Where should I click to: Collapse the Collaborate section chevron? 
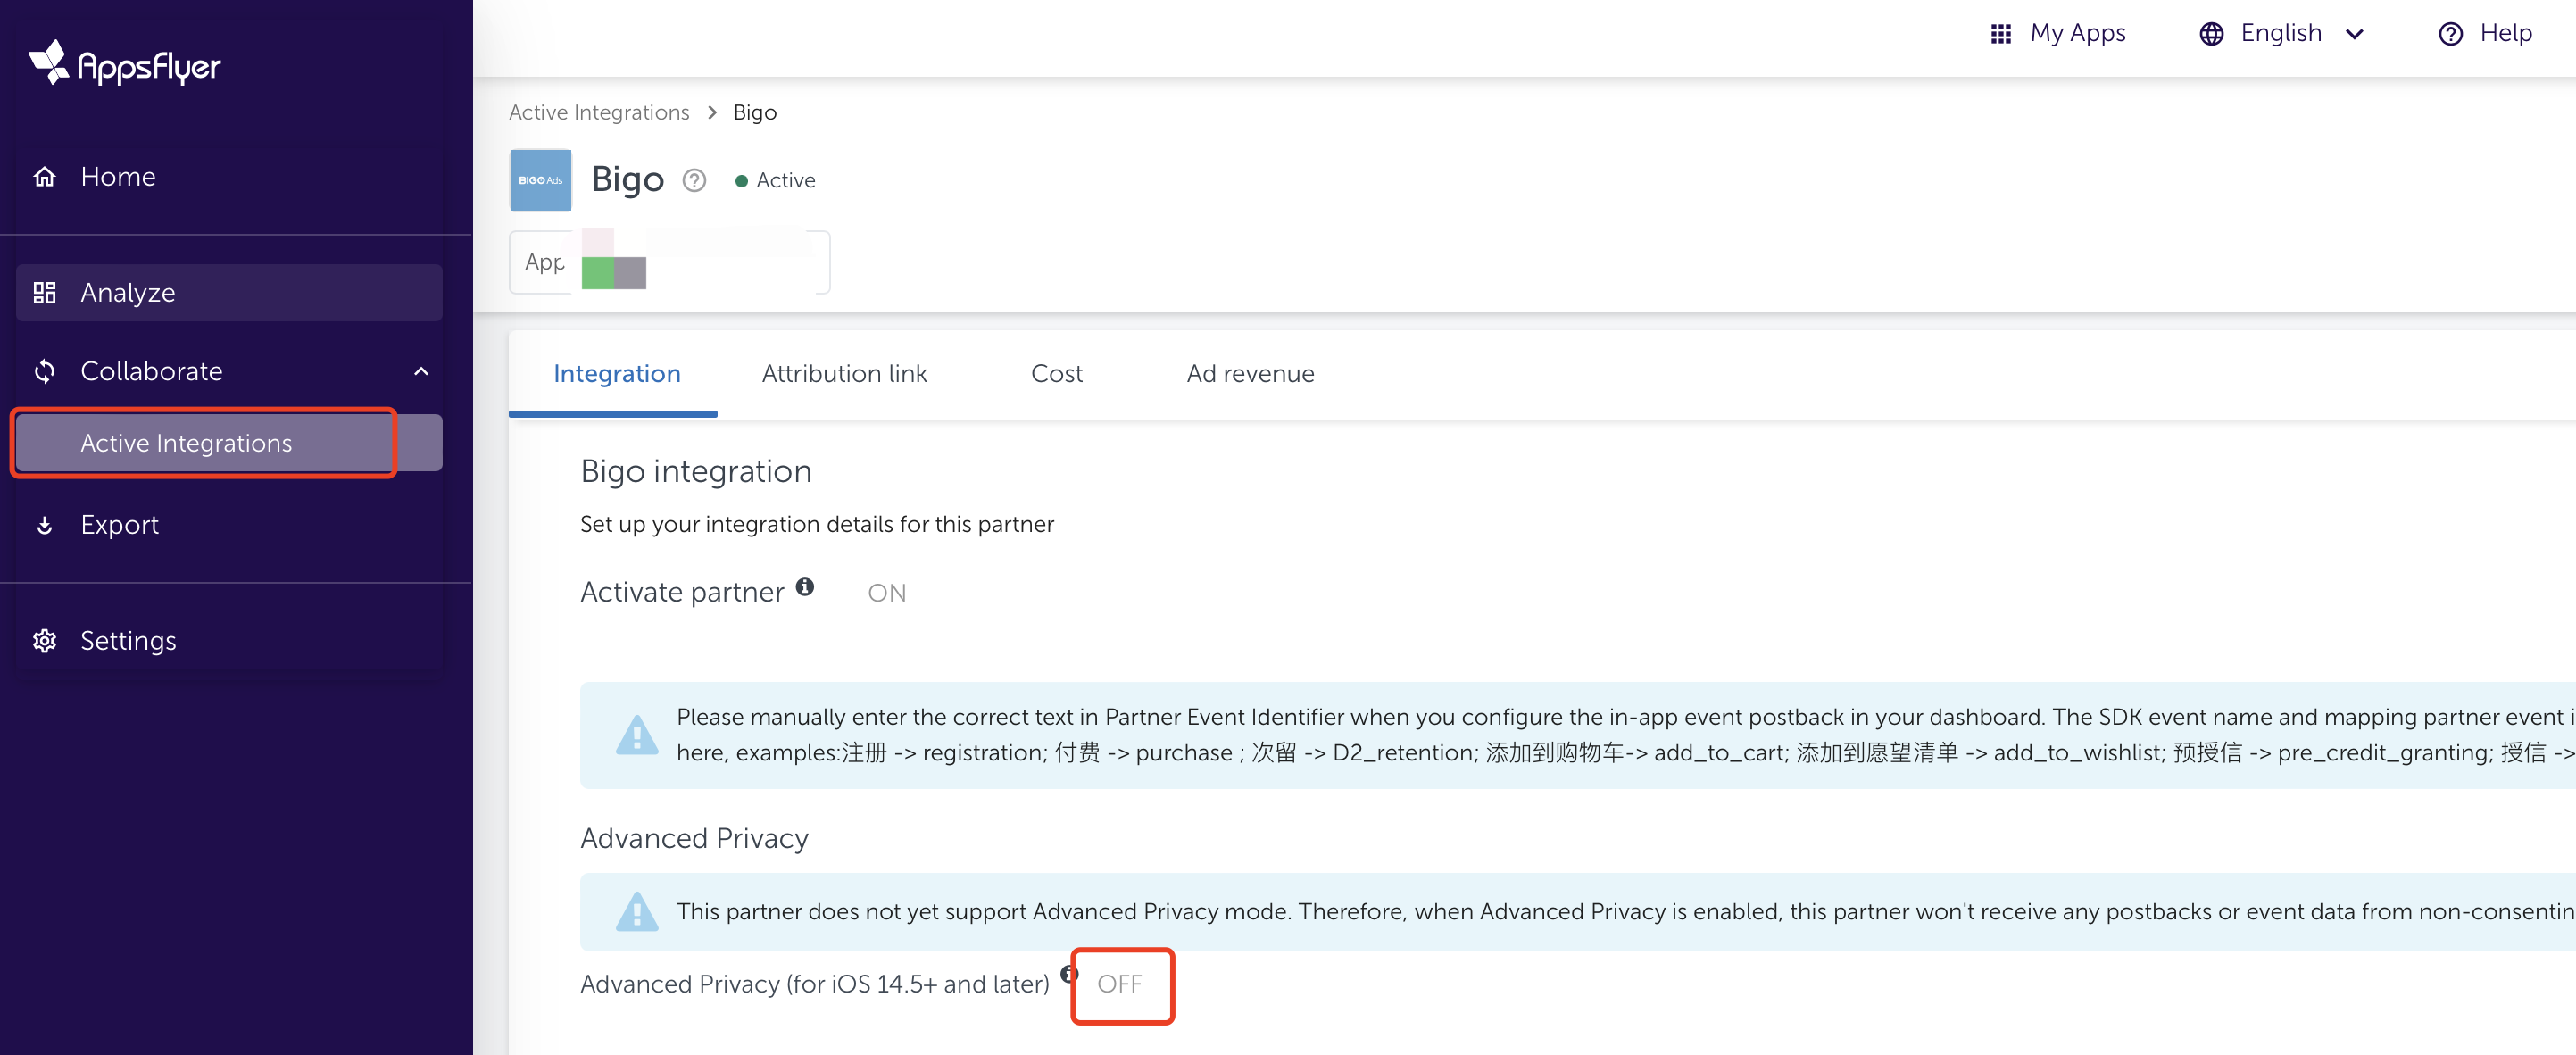click(x=422, y=372)
